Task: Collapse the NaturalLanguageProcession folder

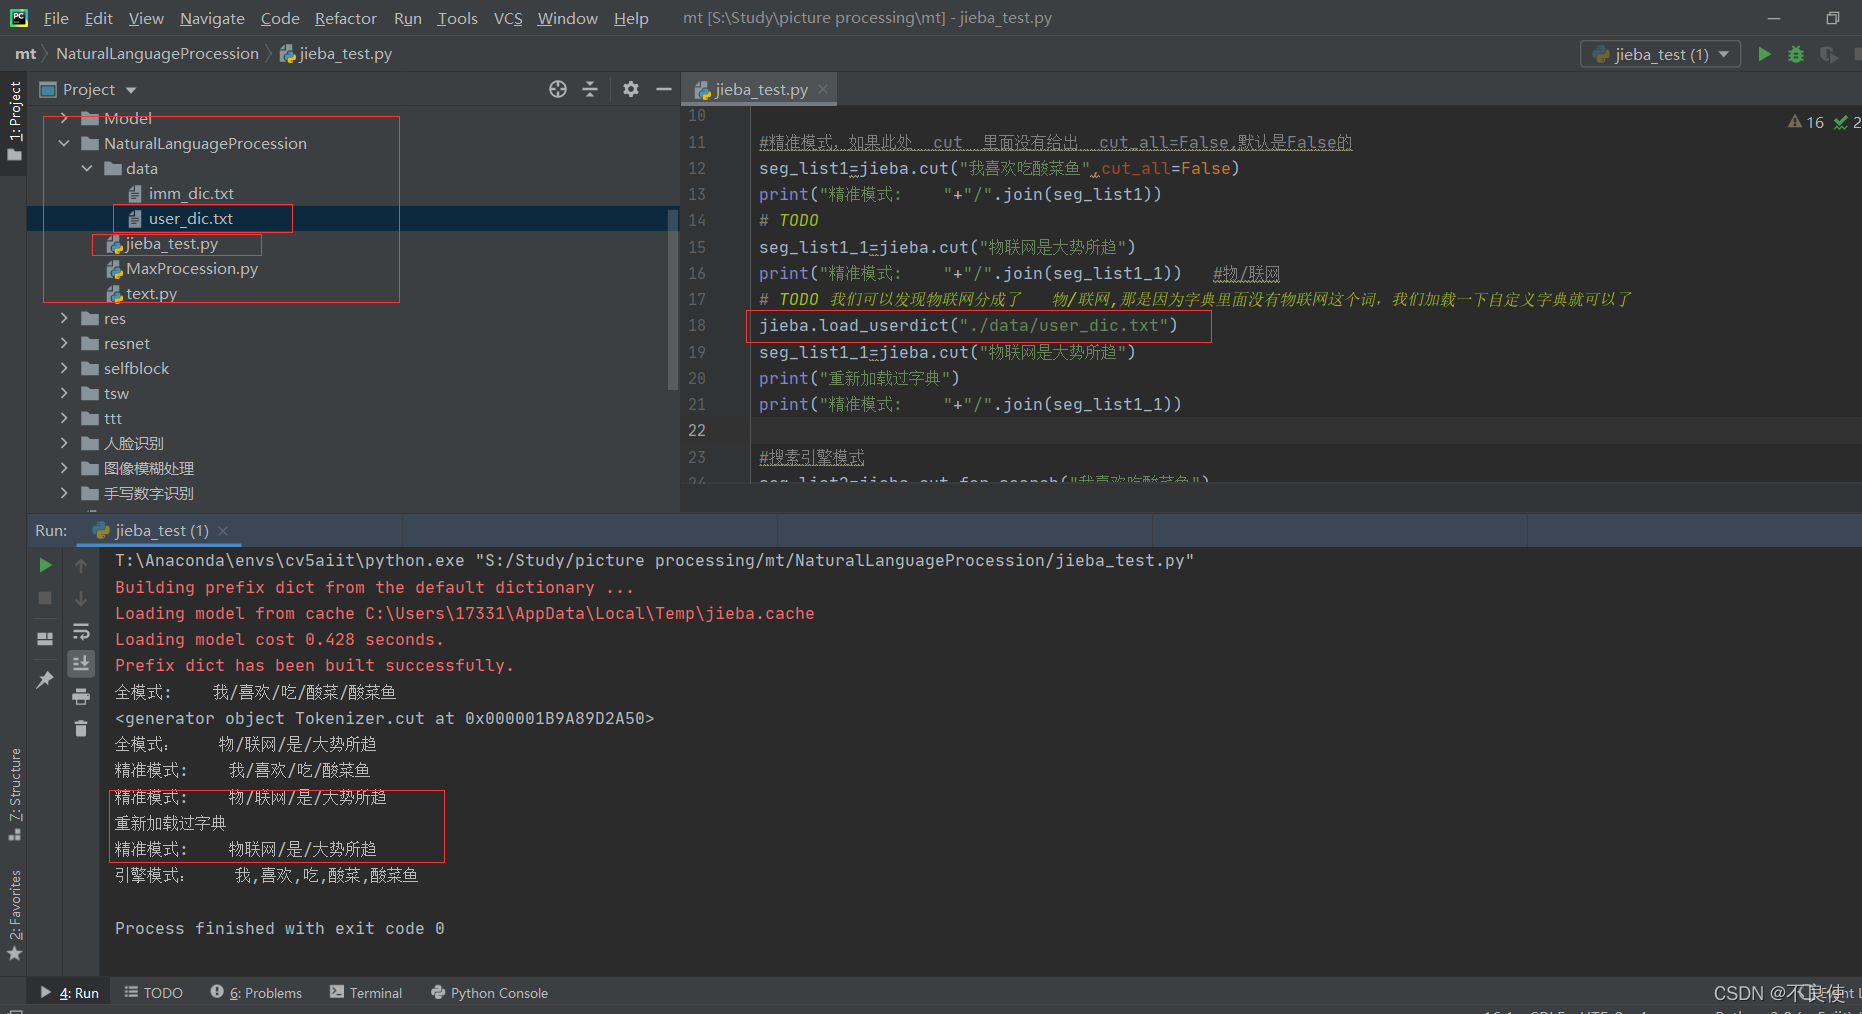Action: [x=64, y=143]
